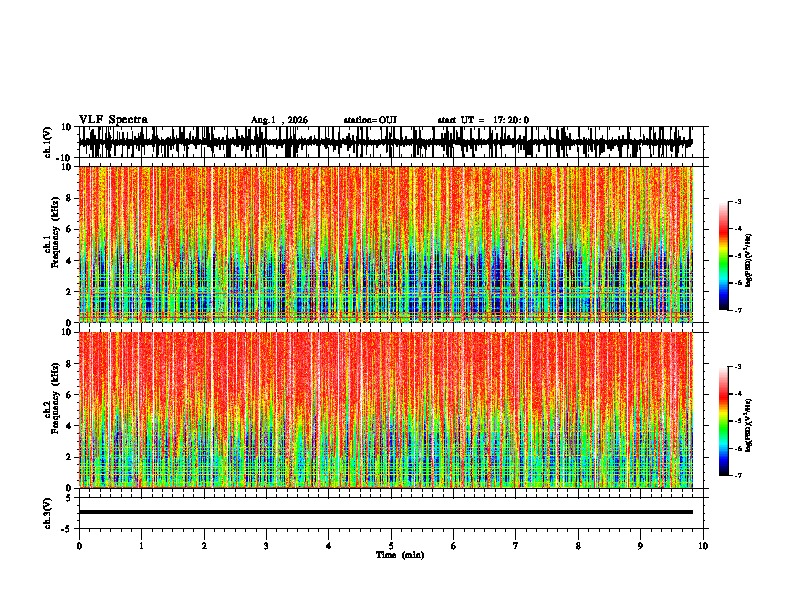Image resolution: width=792 pixels, height=612 pixels.
Task: Click the "-7" label on ch.1 color bar
Action: click(738, 310)
